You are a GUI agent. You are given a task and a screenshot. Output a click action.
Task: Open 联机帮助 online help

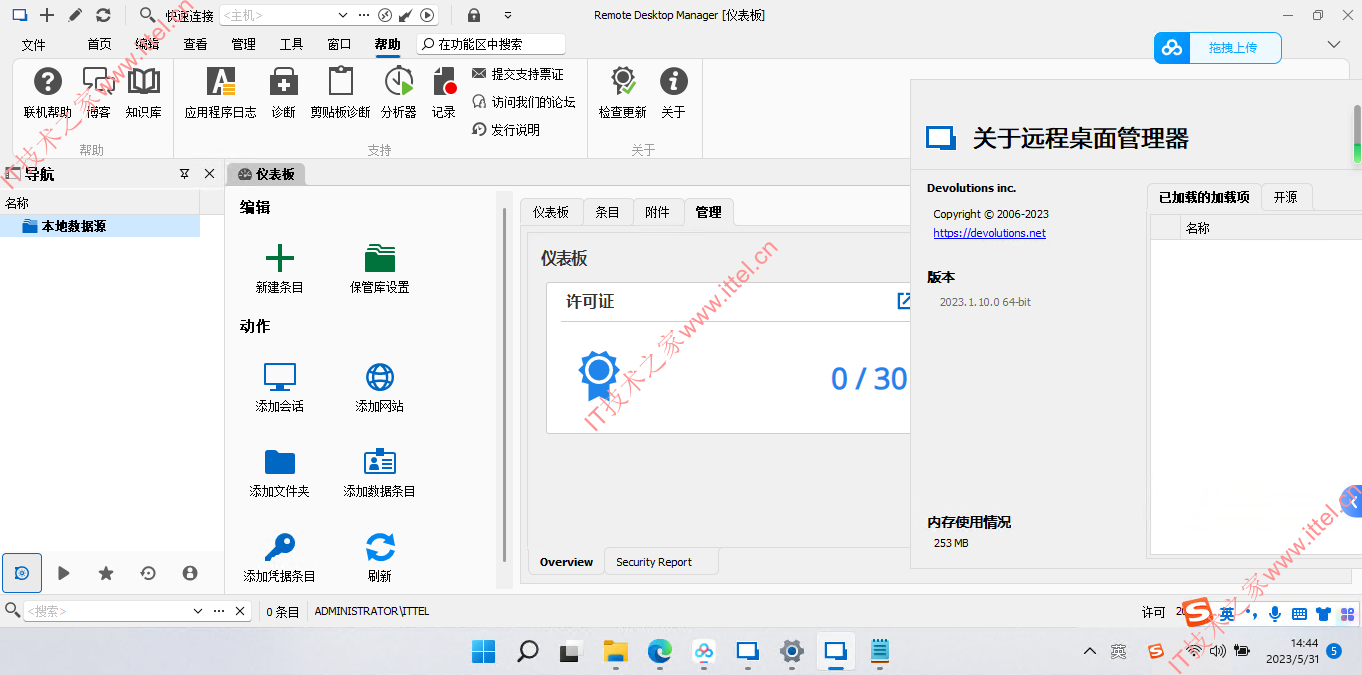[47, 93]
